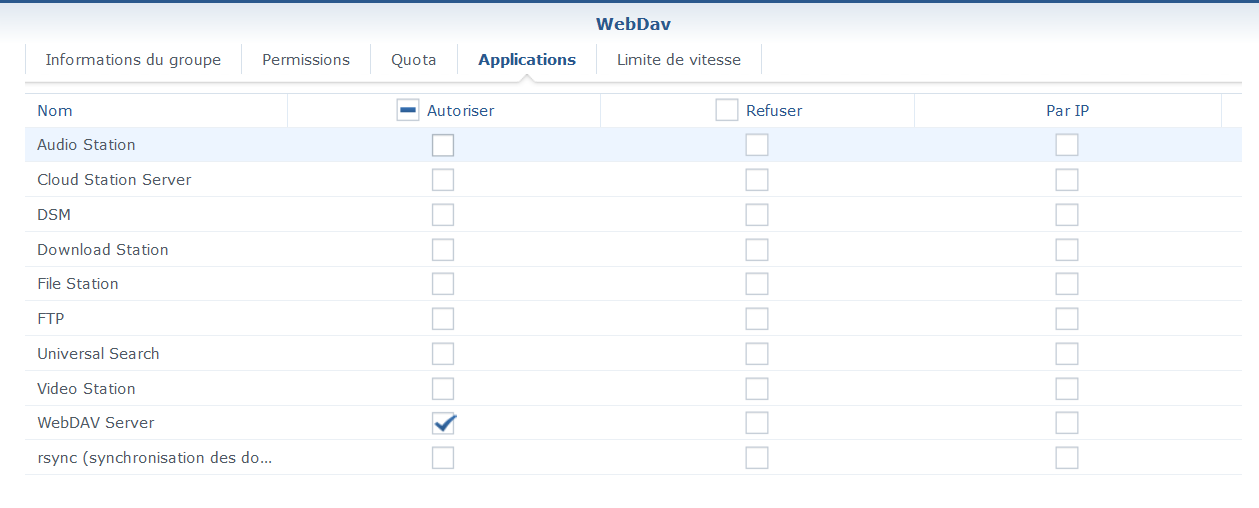The width and height of the screenshot is (1259, 508).
Task: Enable Autoriser for File Station
Action: tap(443, 284)
